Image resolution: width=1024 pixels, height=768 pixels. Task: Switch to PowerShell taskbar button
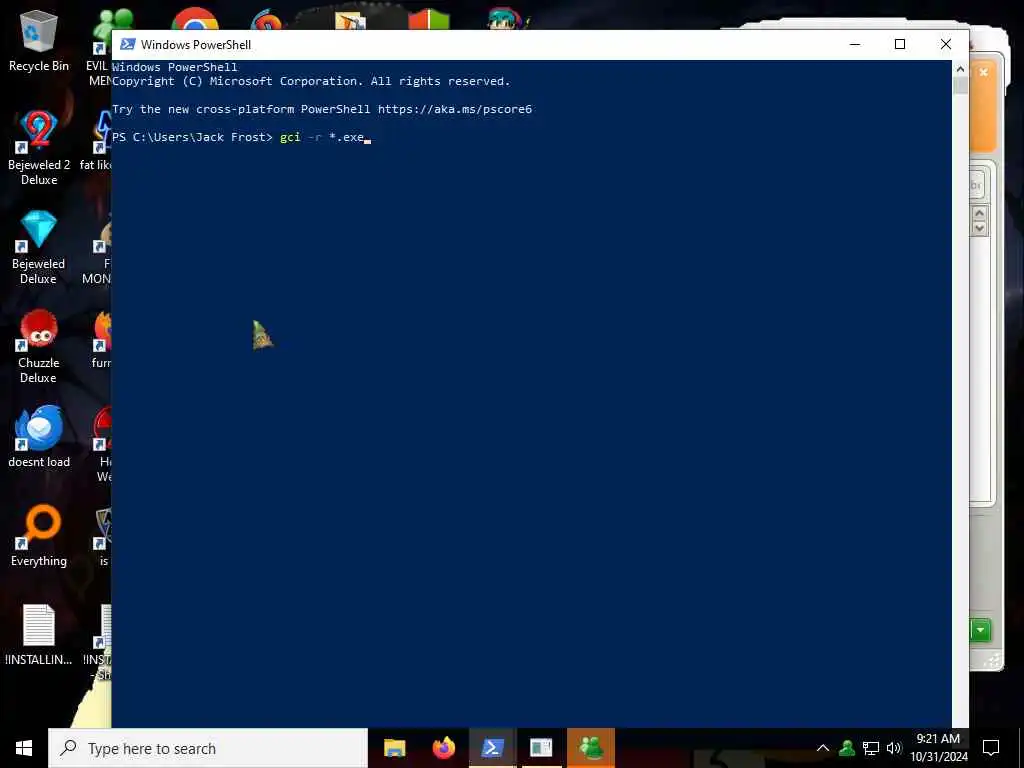point(492,748)
